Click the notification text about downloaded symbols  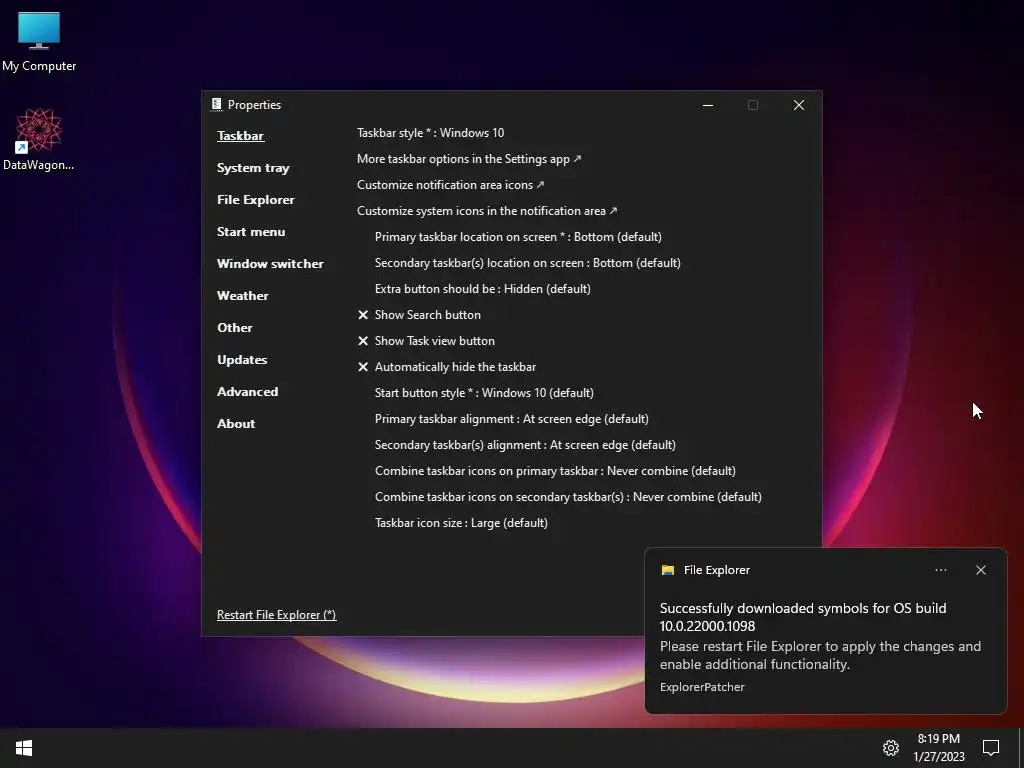tap(803, 617)
